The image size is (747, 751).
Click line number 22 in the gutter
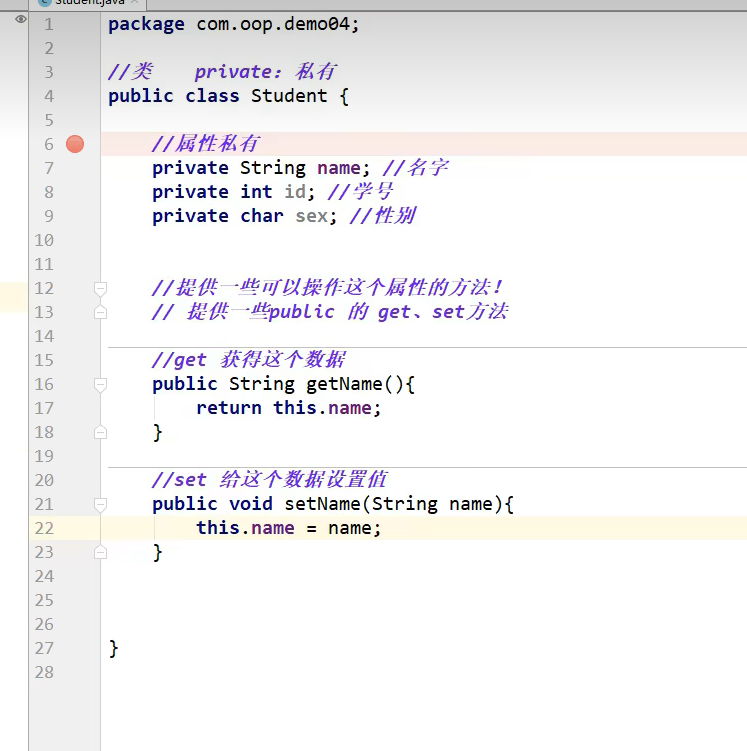[44, 528]
